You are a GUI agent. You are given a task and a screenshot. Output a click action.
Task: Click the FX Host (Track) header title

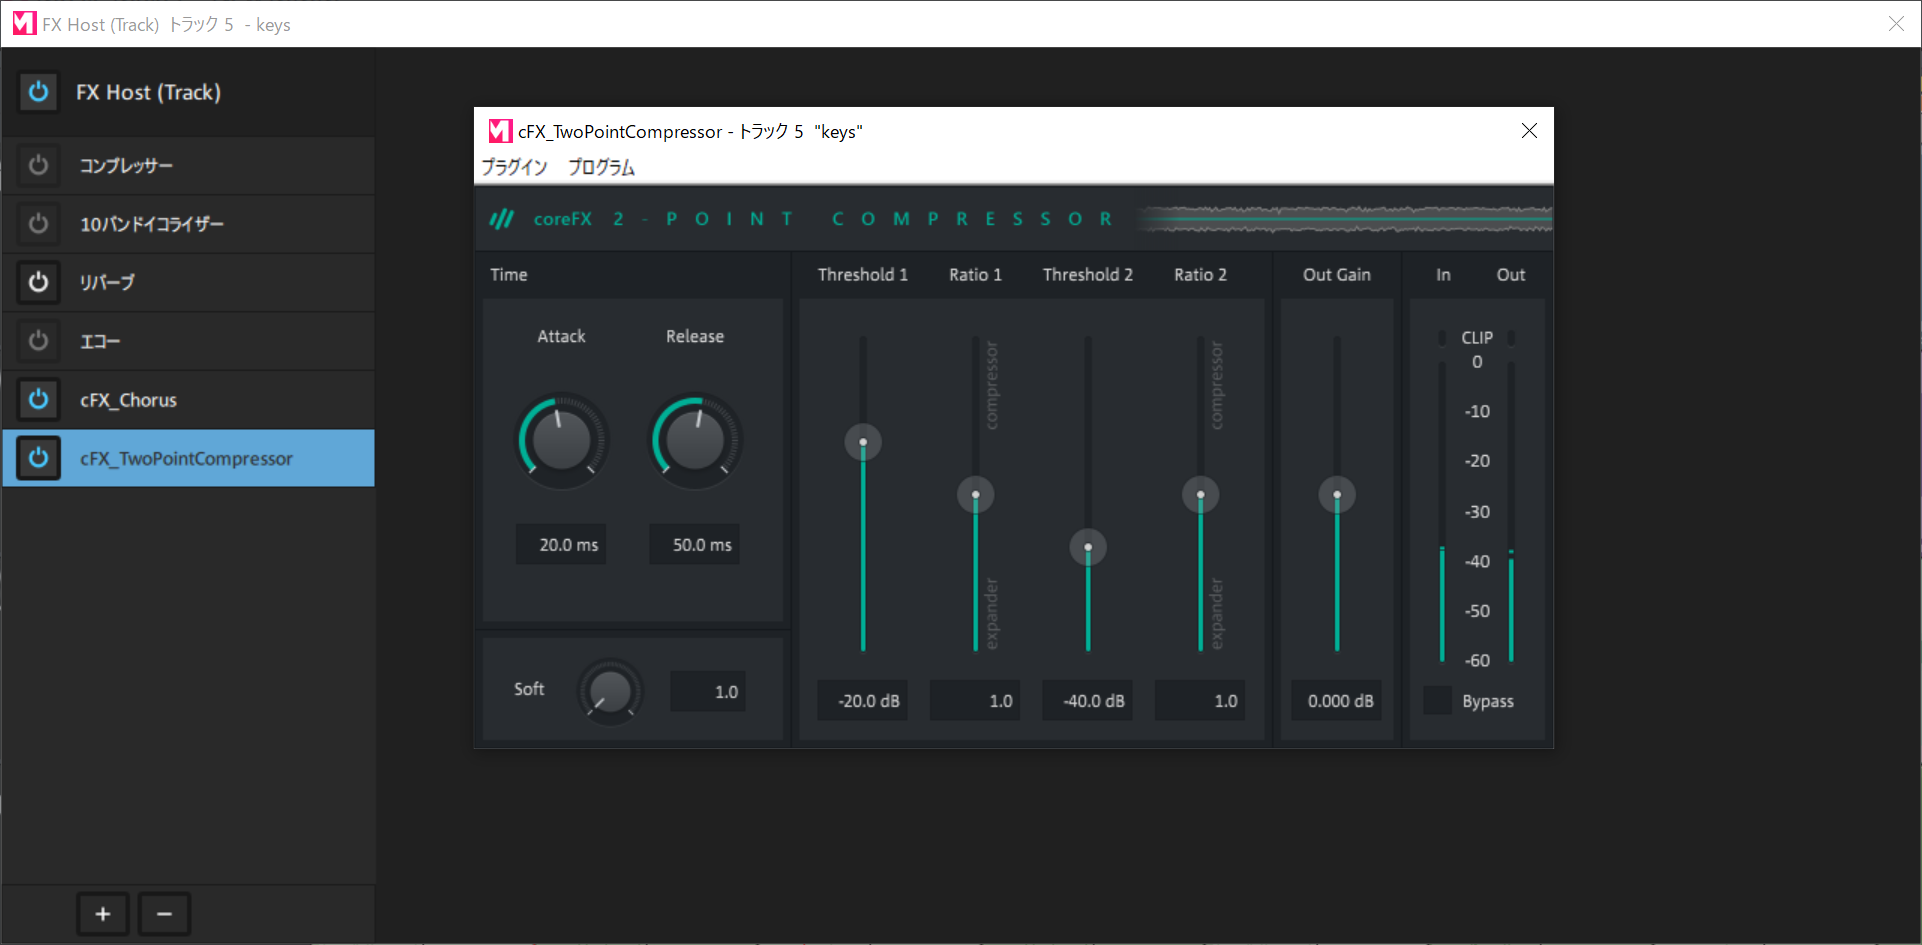pos(148,92)
